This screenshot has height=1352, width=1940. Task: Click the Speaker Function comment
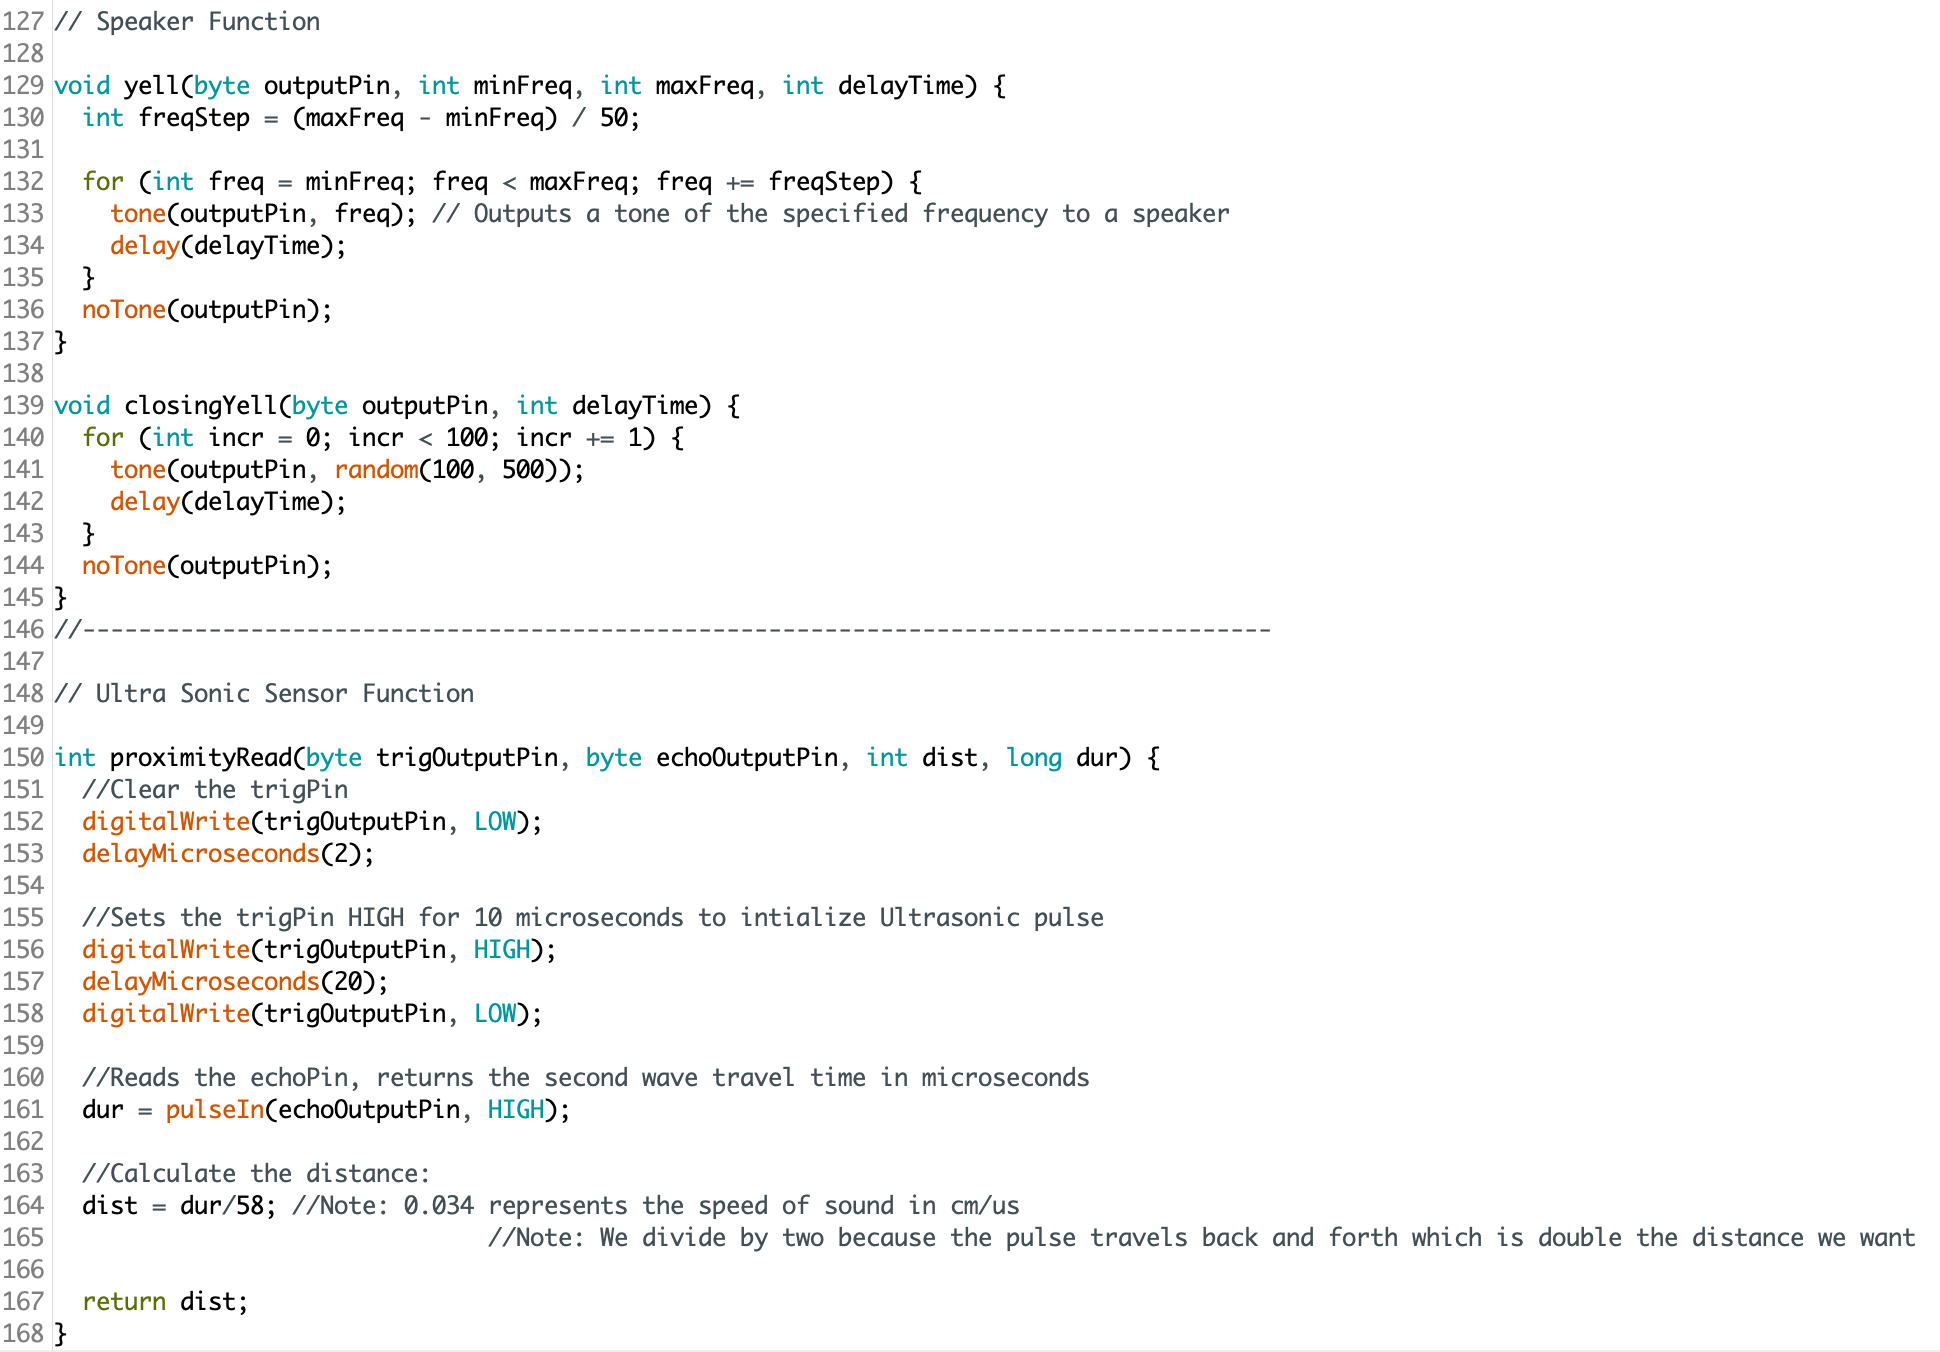pyautogui.click(x=187, y=22)
